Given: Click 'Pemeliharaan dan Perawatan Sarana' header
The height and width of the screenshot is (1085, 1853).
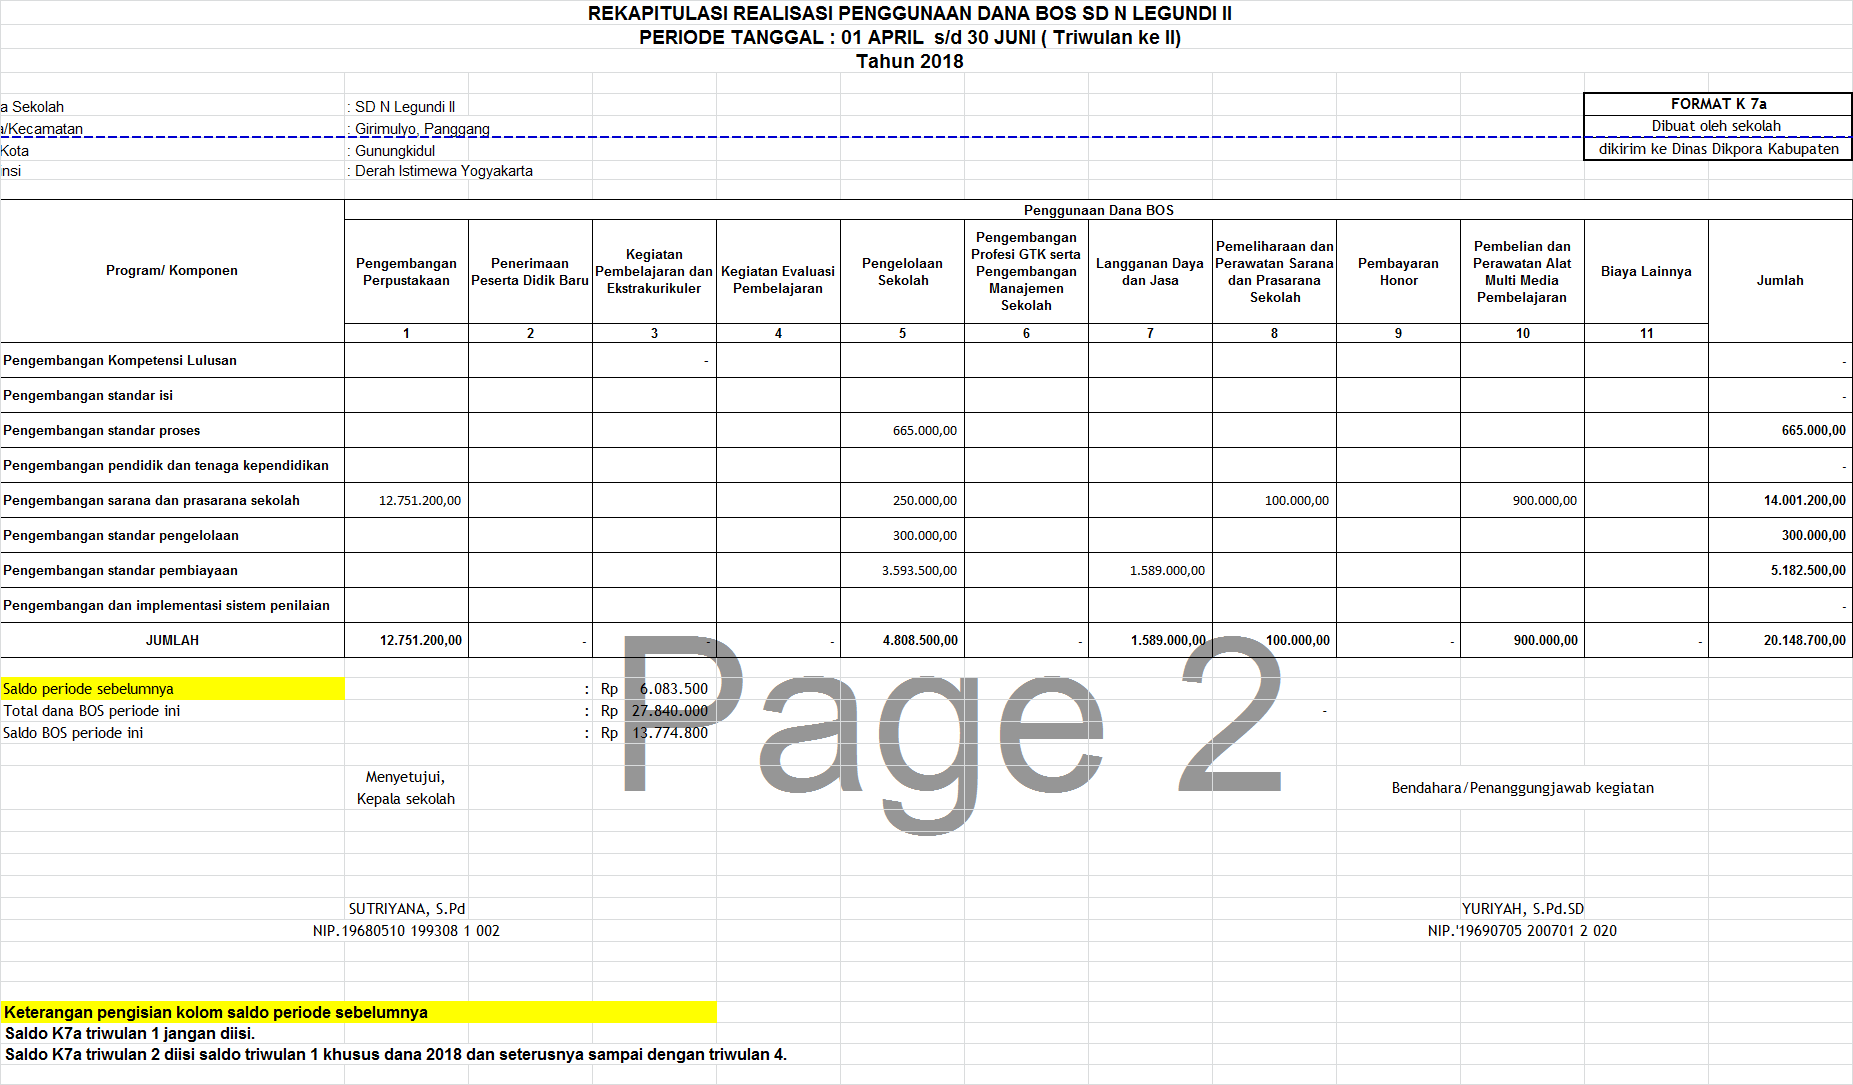Looking at the screenshot, I should 1274,272.
